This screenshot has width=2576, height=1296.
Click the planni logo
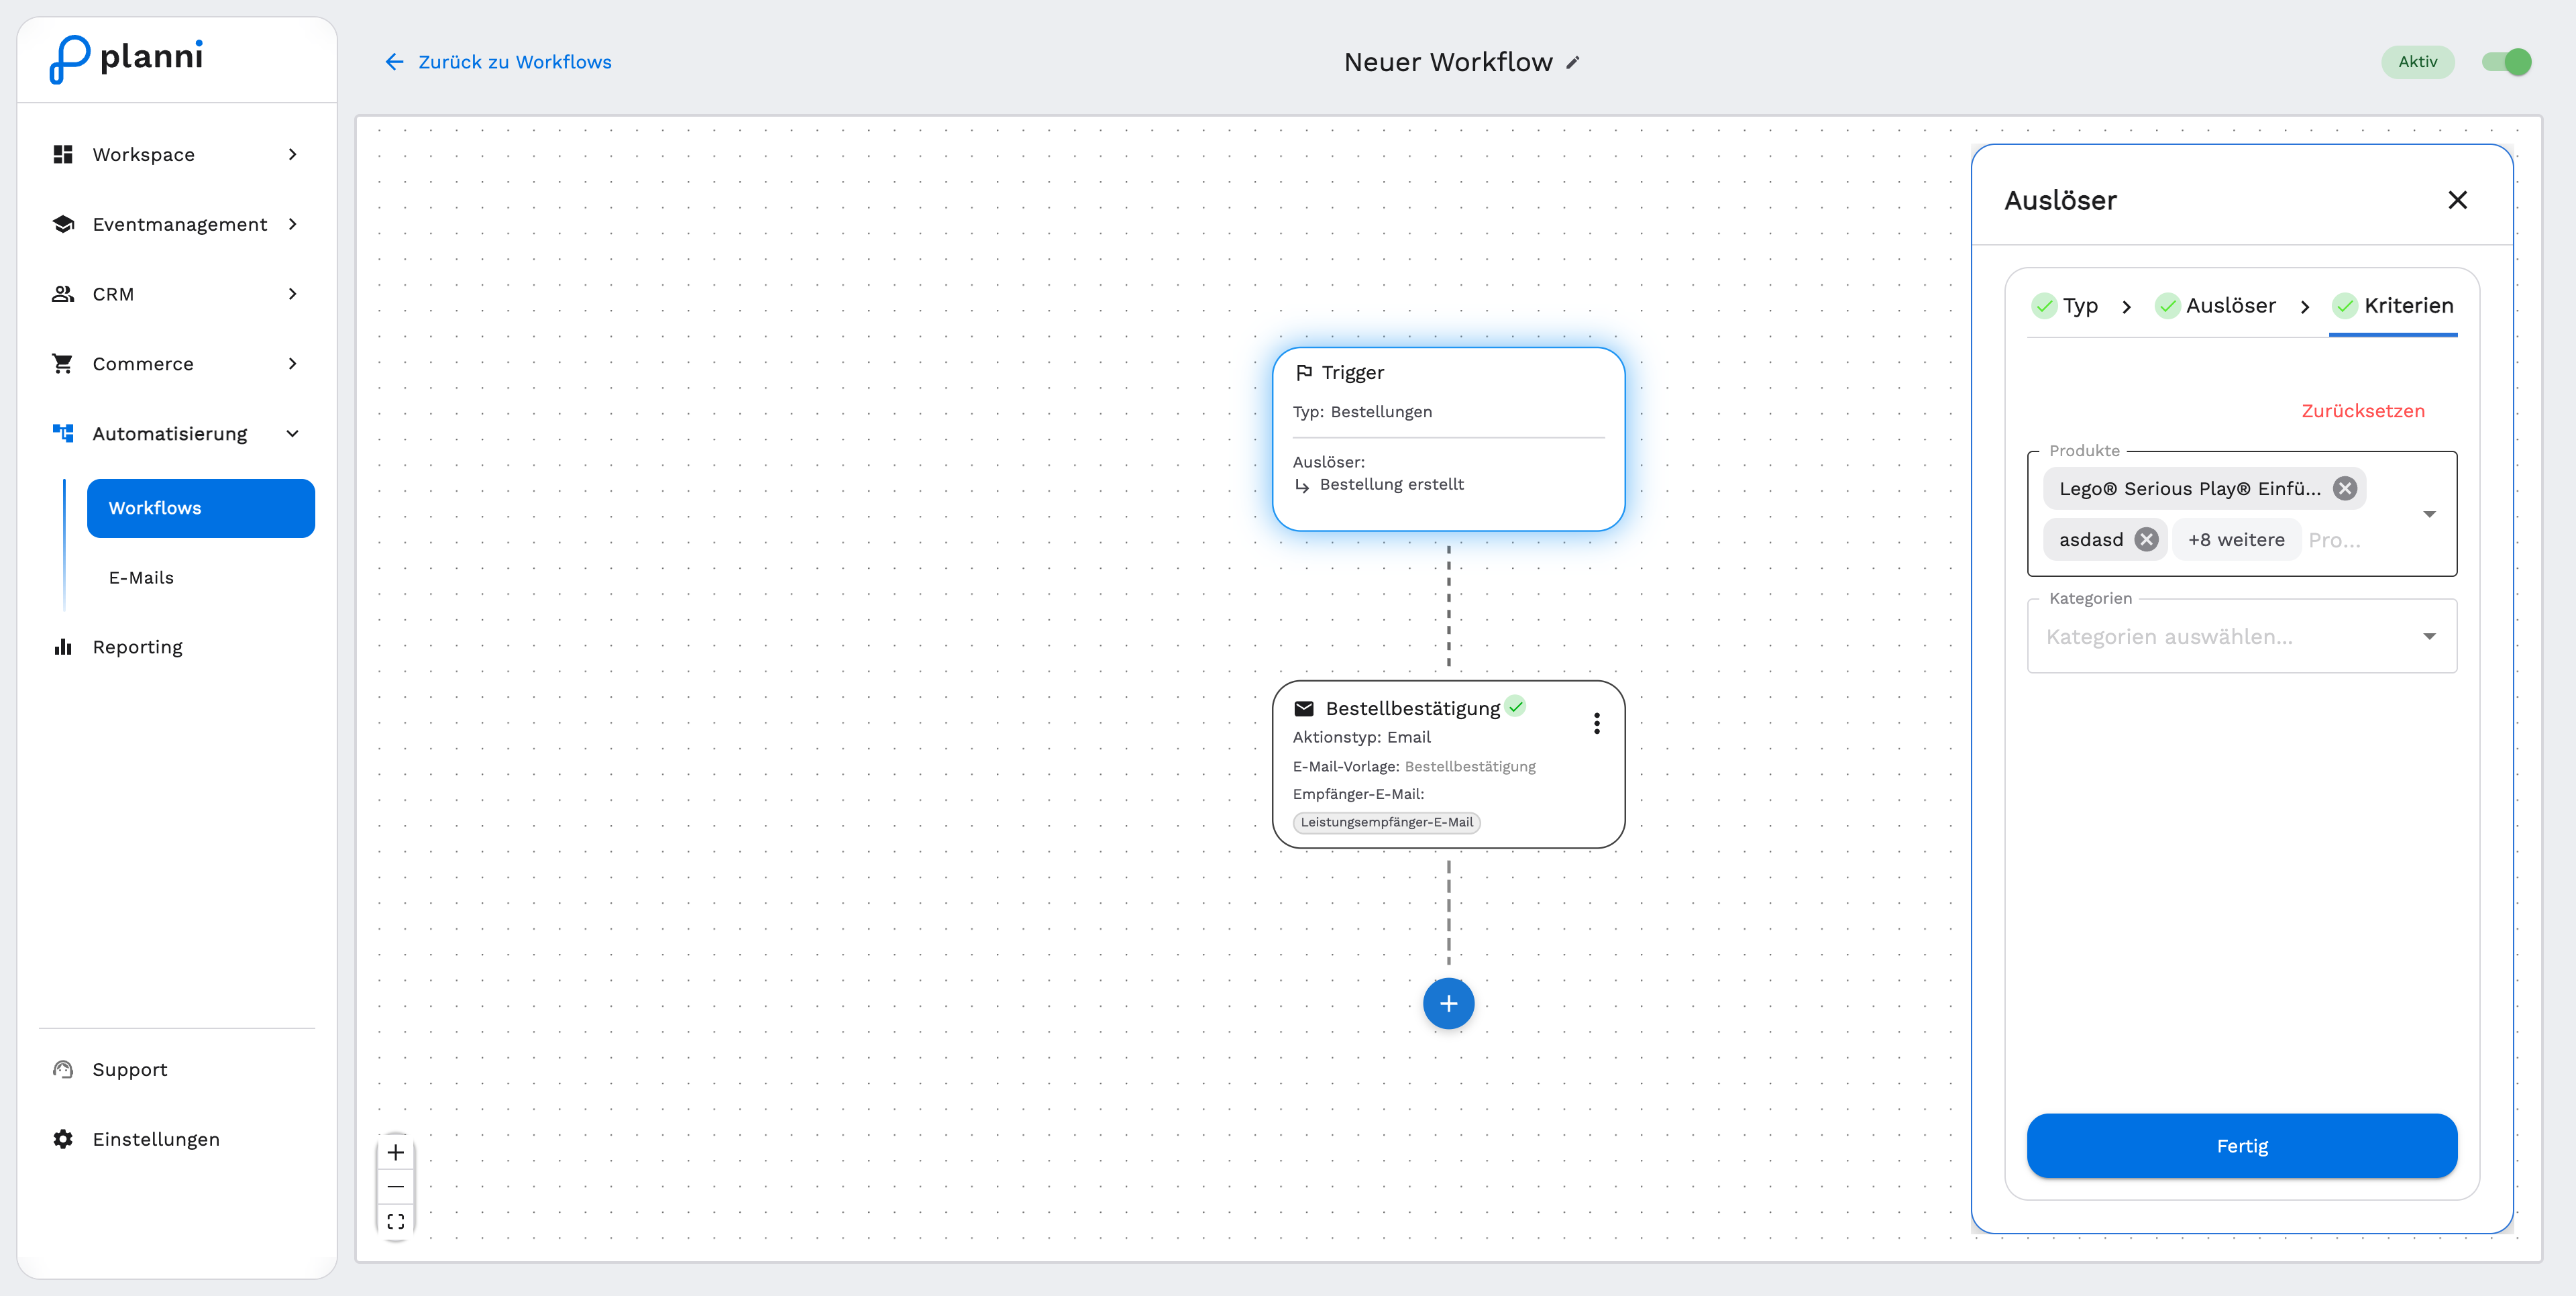(126, 59)
